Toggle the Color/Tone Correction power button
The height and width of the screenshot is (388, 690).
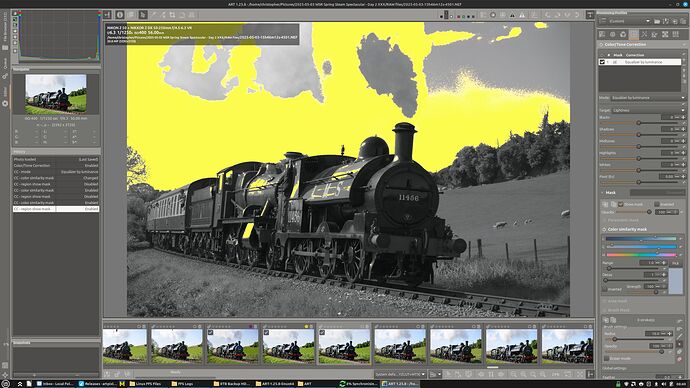(x=601, y=44)
